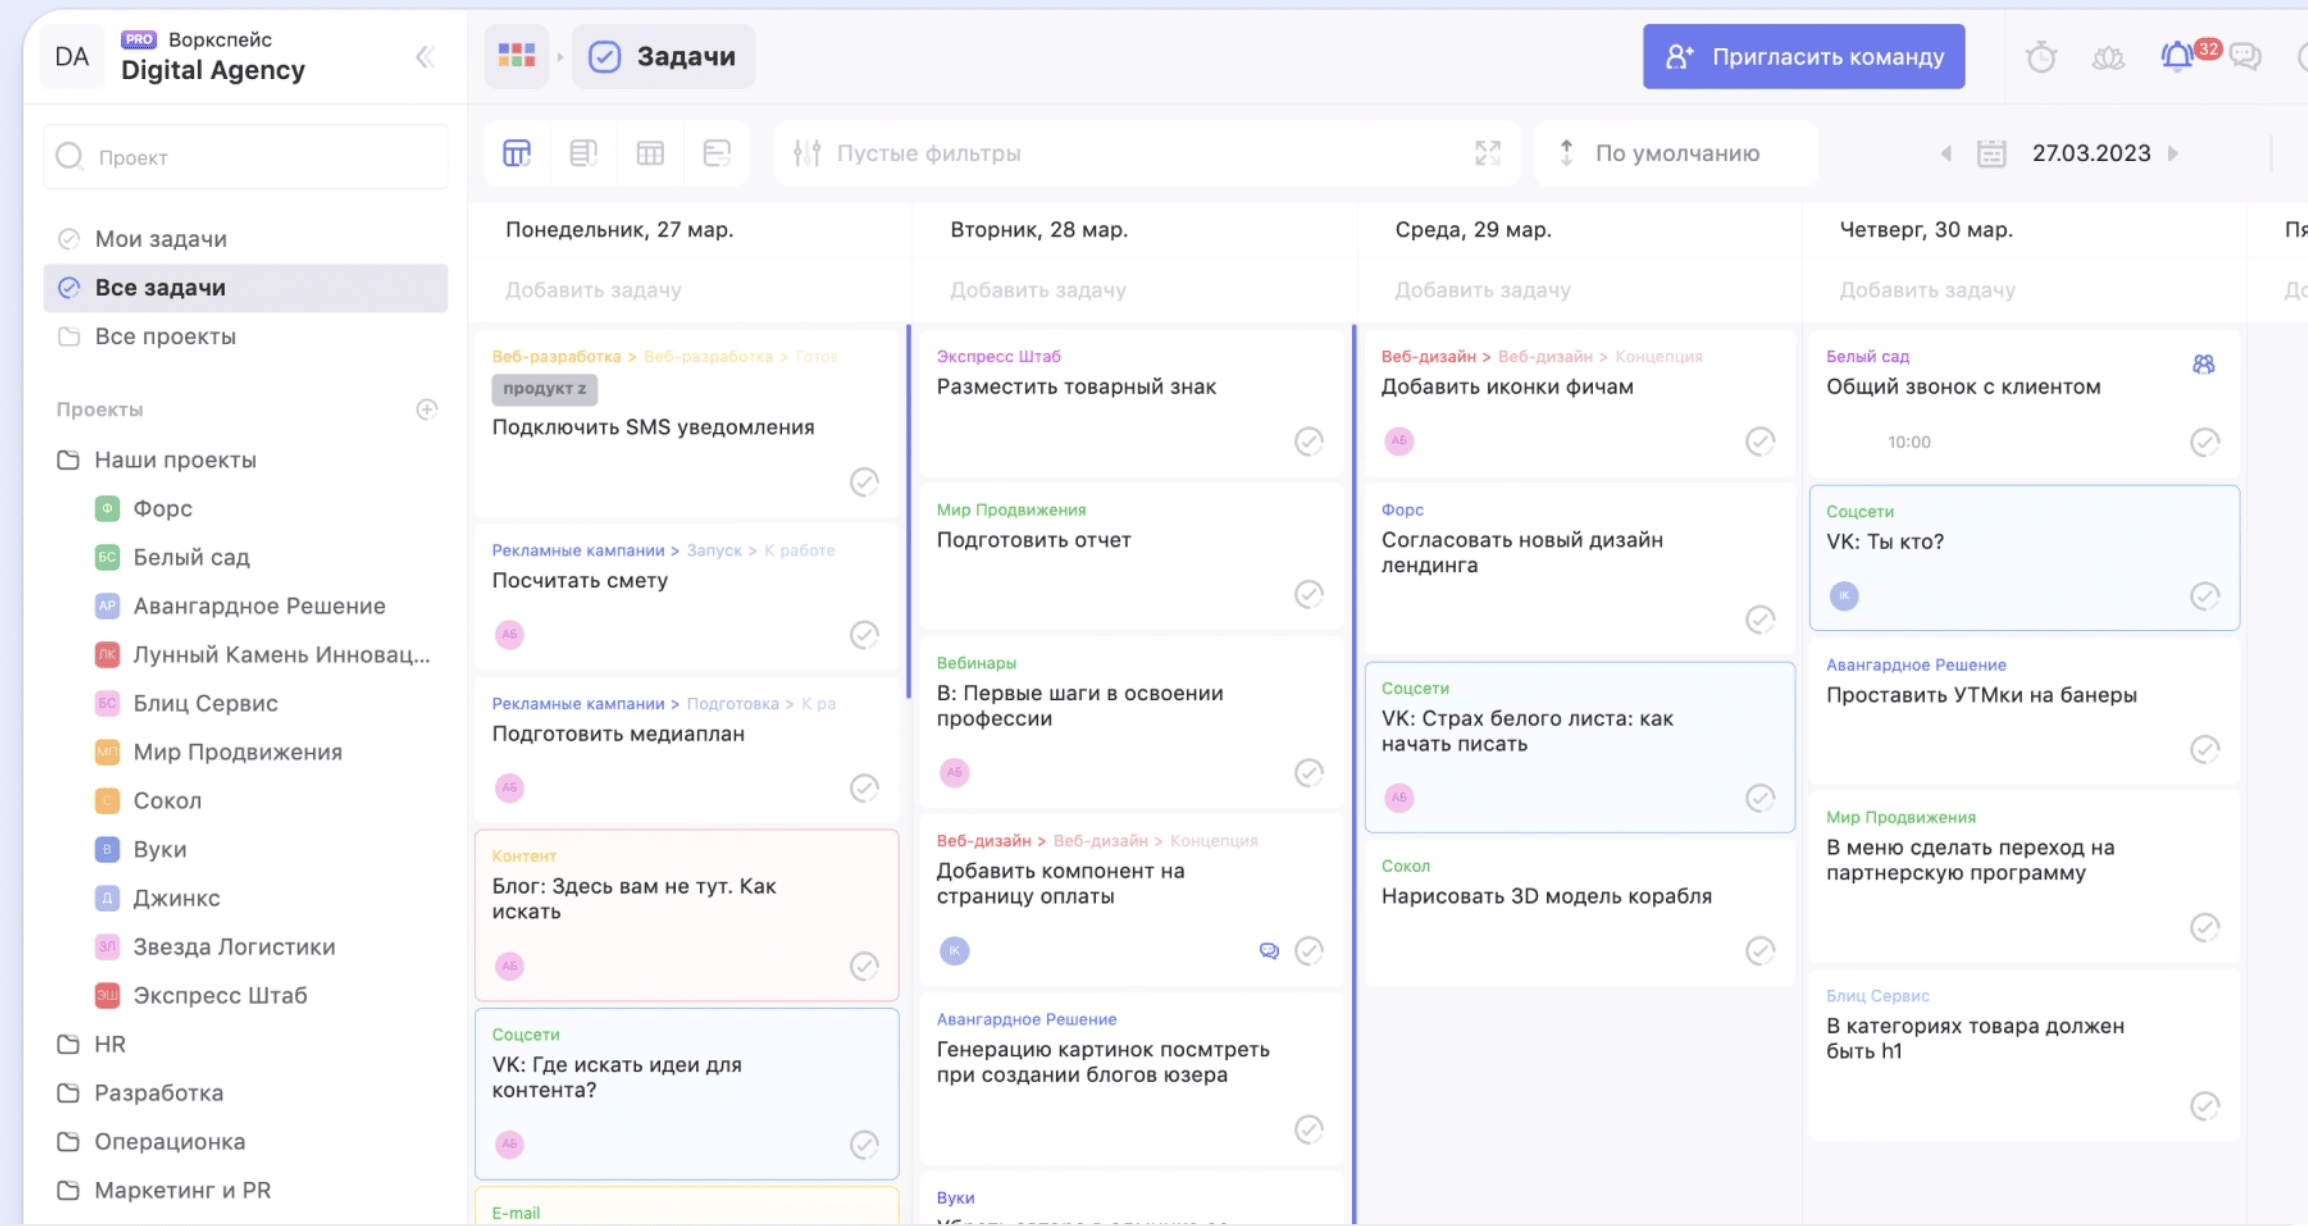Screen dimensions: 2308x1226
Task: Open the 'По умолчанию' sort dropdown
Action: (1675, 153)
